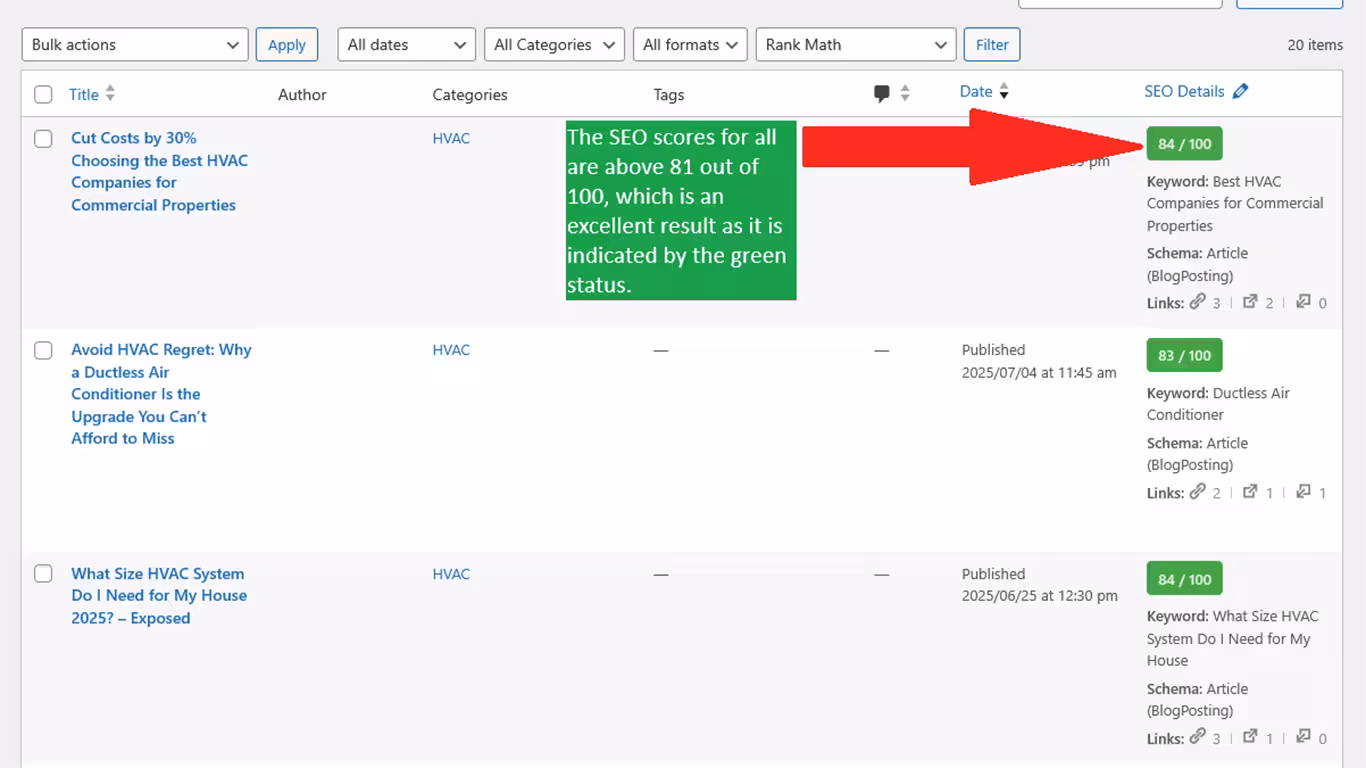Toggle the select-all checkbox in header
1366x768 pixels.
[43, 95]
